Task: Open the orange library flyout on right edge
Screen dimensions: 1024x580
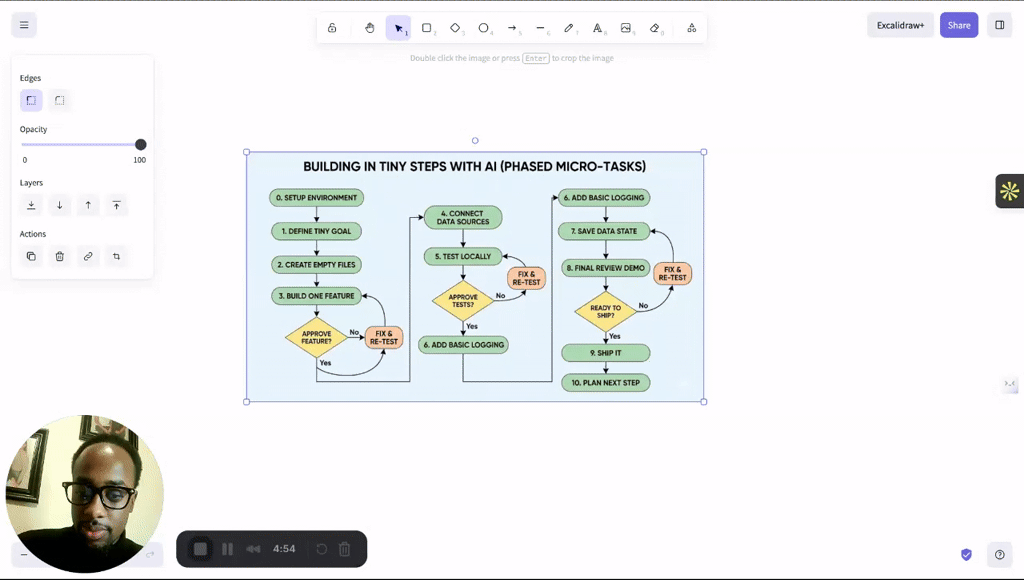Action: [x=1009, y=190]
